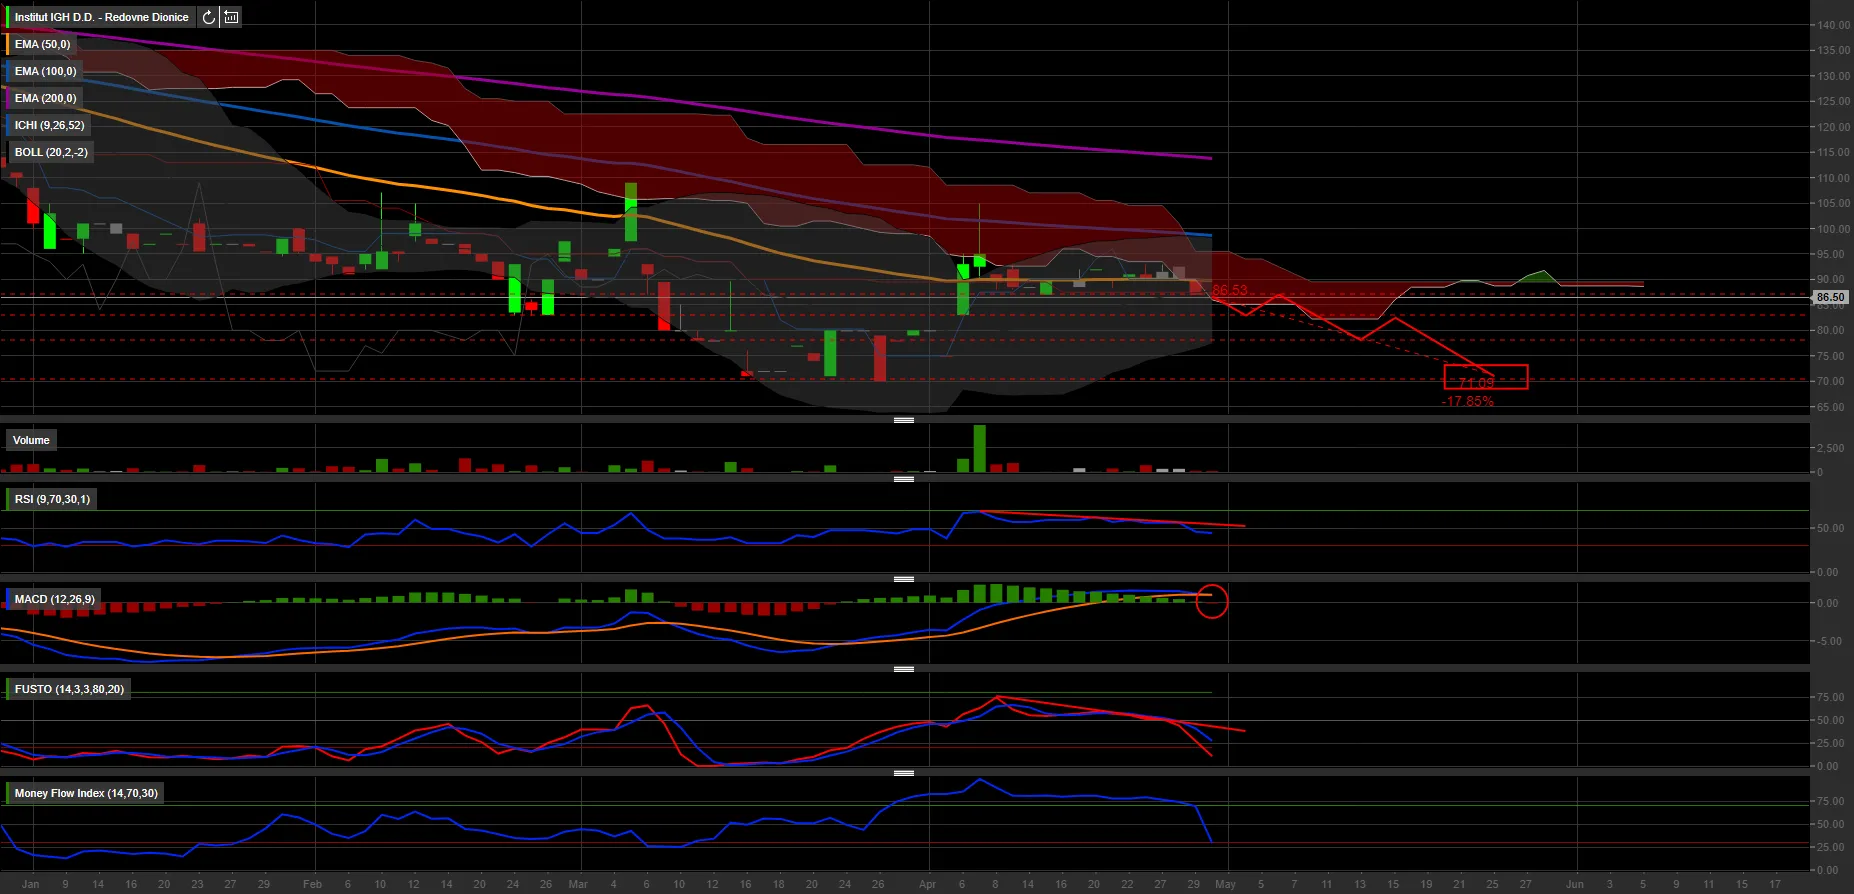Viewport: 1854px width, 894px height.
Task: Click the tallest green volume bar
Action: (x=979, y=448)
